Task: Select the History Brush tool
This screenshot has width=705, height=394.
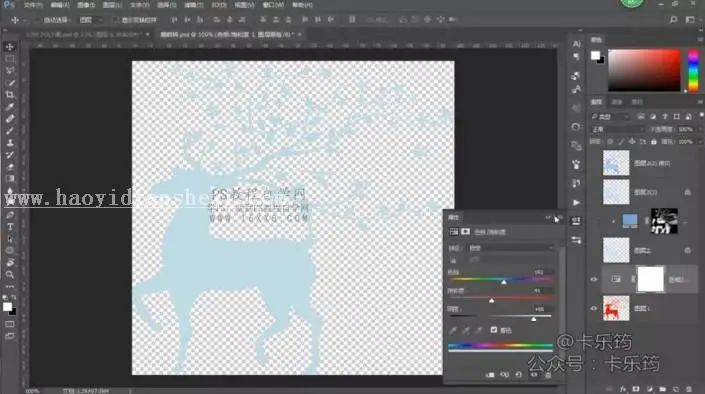Action: pos(10,155)
